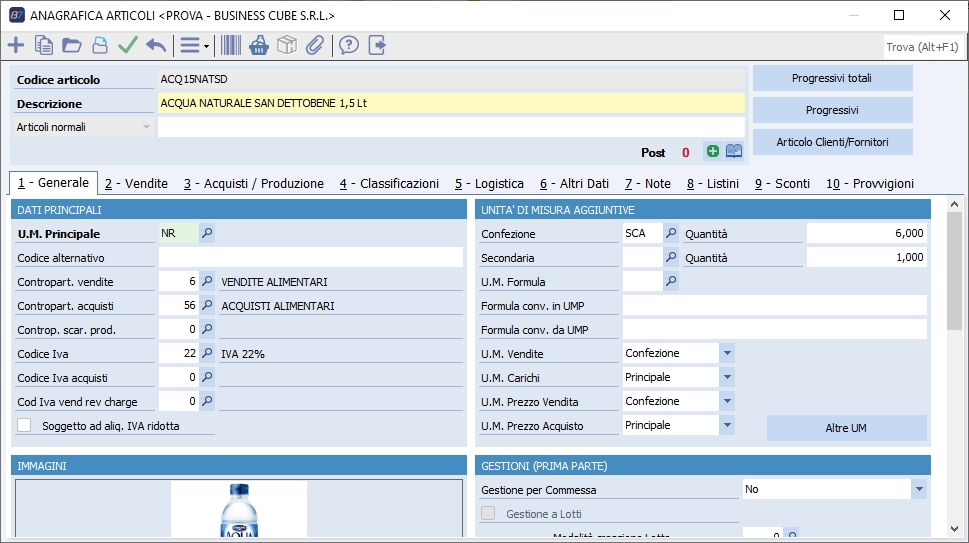
Task: Expand the Articoli normali type dropdown
Action: click(146, 127)
